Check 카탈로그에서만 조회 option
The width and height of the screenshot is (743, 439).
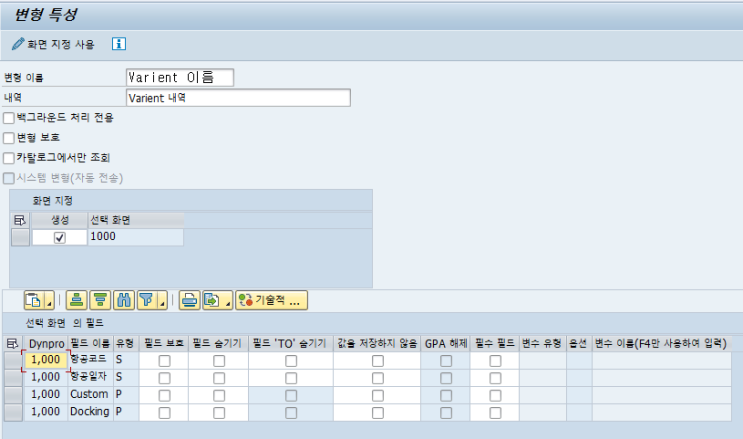pos(9,158)
